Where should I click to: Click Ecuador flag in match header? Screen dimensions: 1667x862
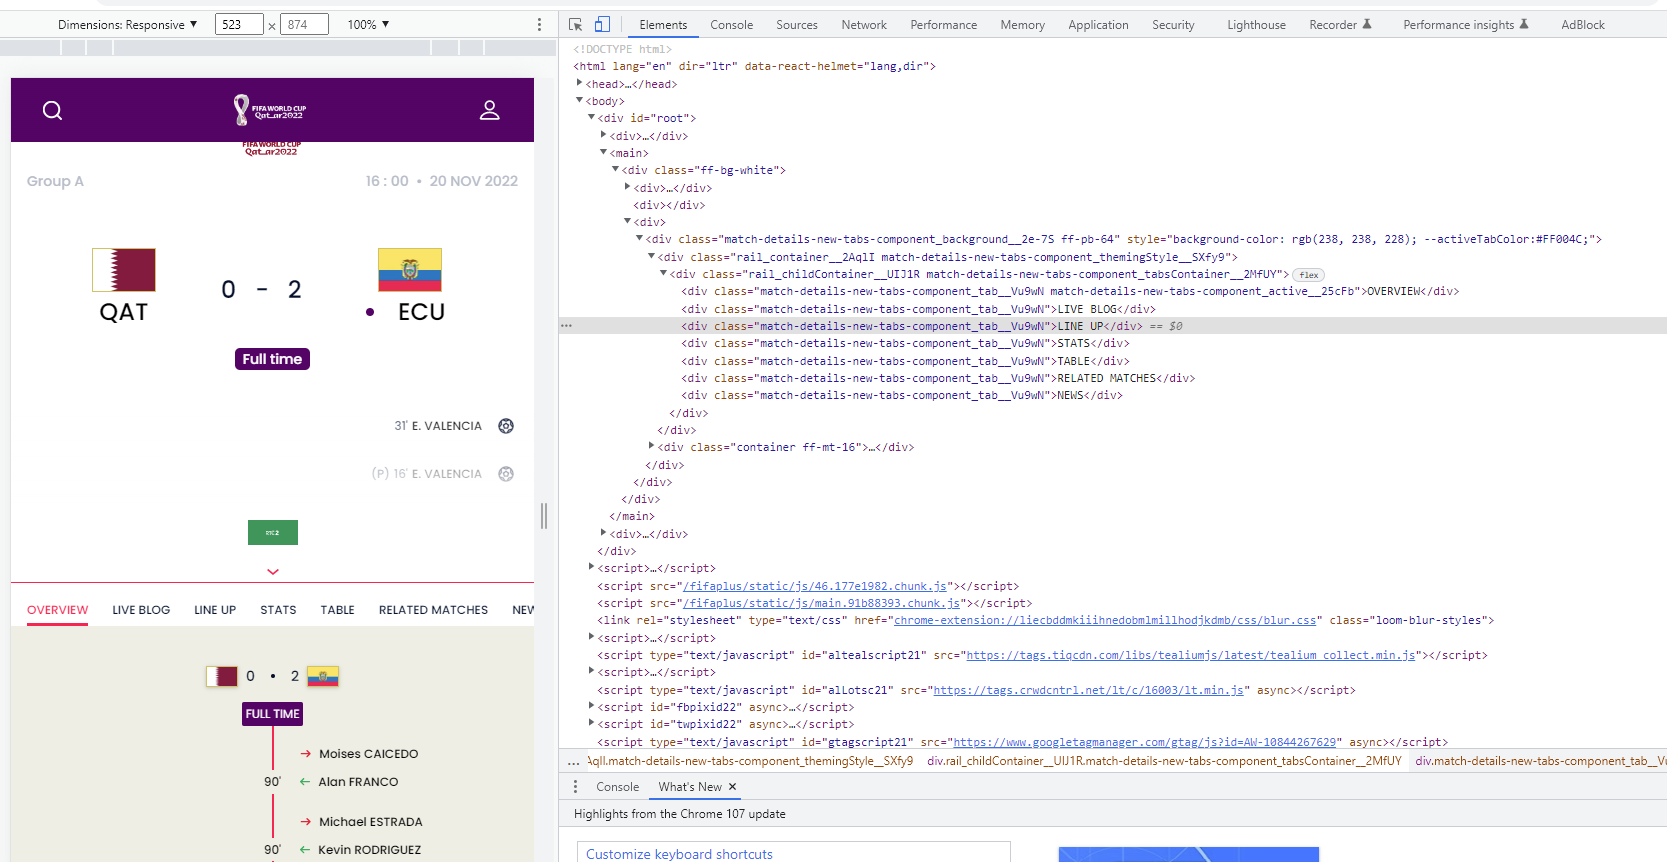410,270
